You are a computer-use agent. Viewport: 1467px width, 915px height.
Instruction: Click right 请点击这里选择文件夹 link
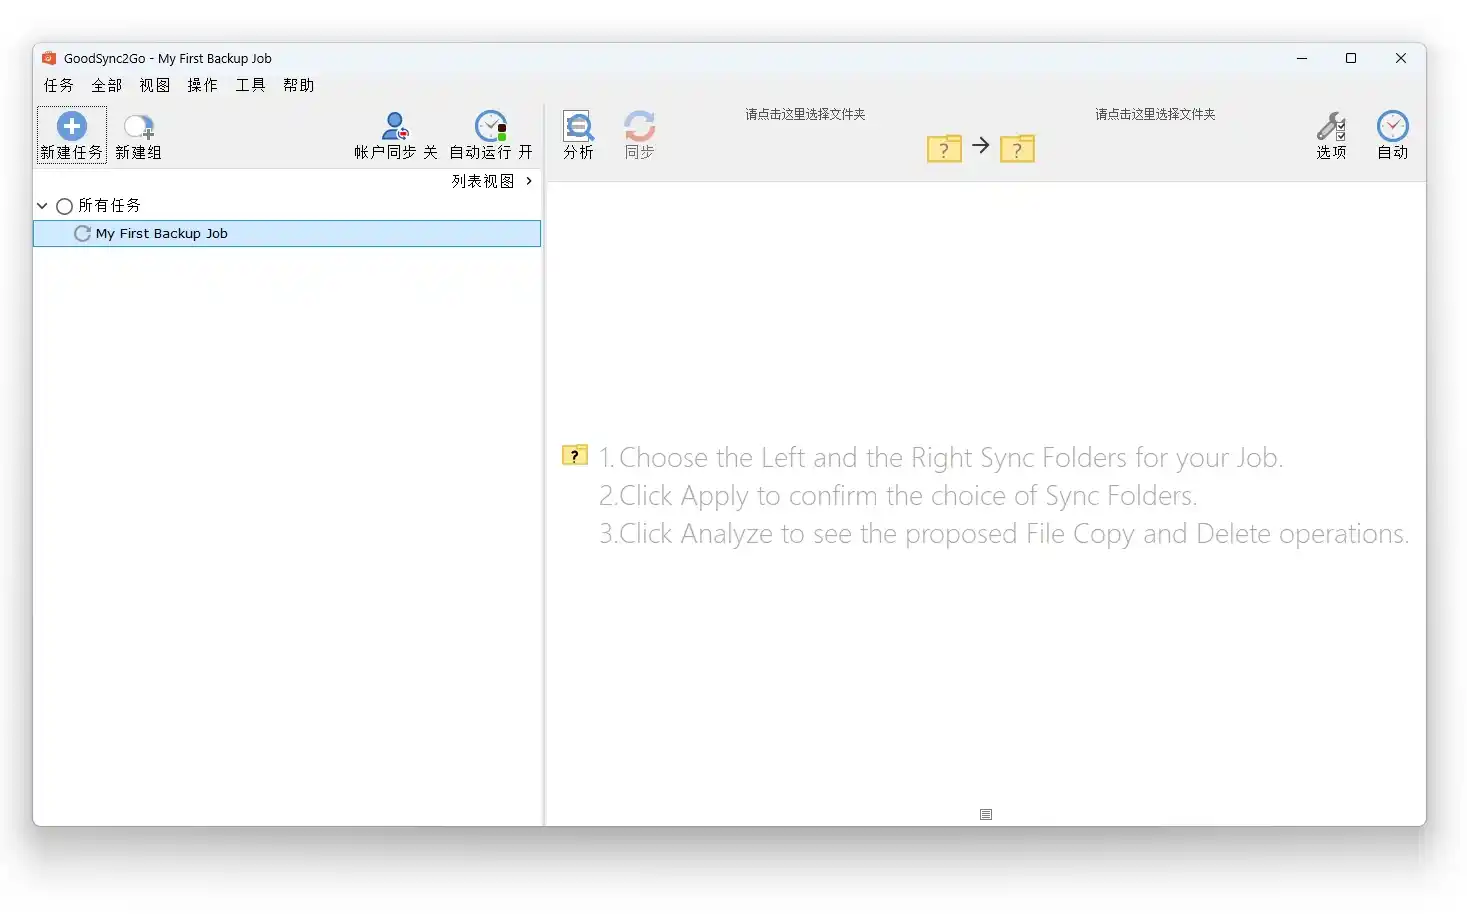coord(1155,114)
